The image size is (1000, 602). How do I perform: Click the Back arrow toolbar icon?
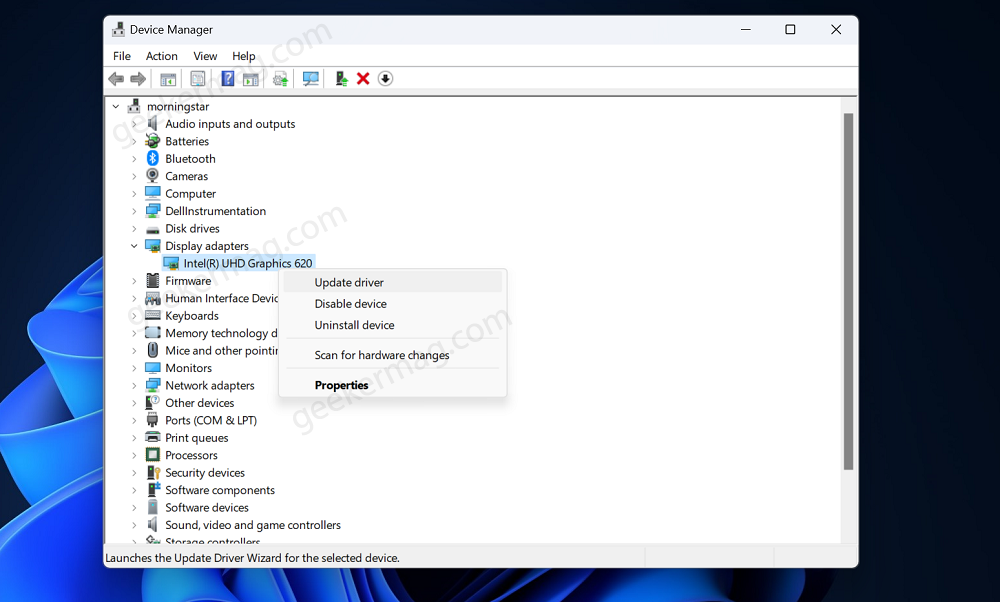pyautogui.click(x=116, y=79)
